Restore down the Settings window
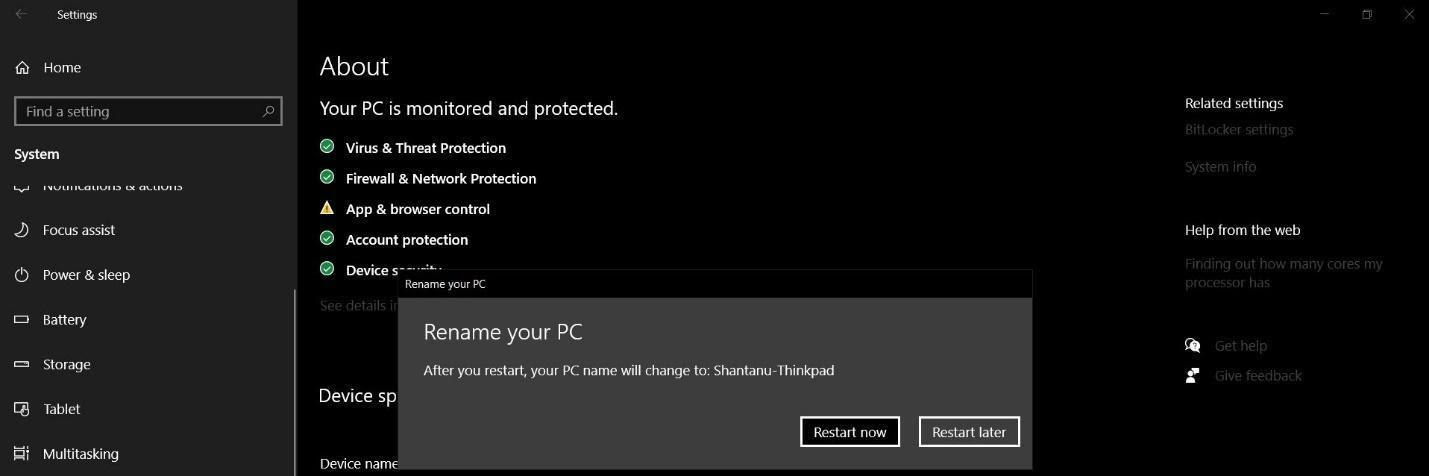Viewport: 1429px width, 476px height. click(x=1366, y=15)
